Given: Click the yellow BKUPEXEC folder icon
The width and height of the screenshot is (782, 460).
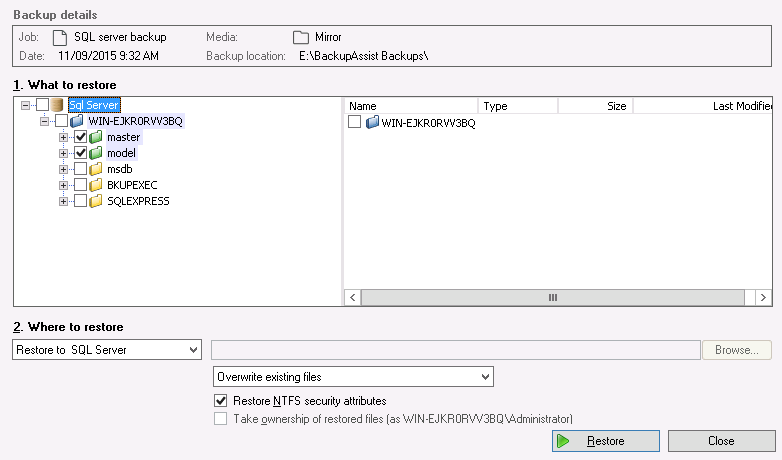Looking at the screenshot, I should [x=96, y=185].
